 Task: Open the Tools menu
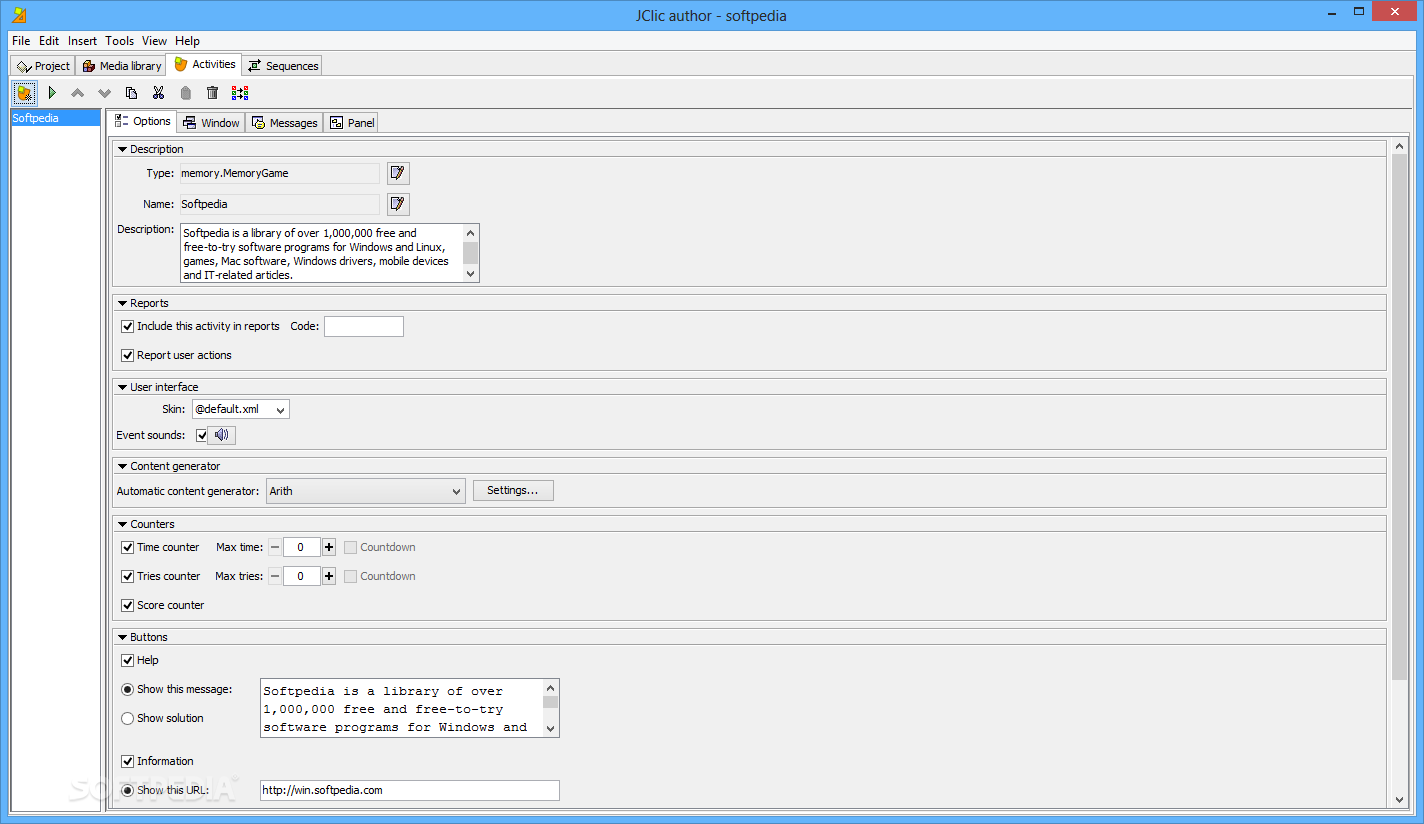click(x=120, y=41)
